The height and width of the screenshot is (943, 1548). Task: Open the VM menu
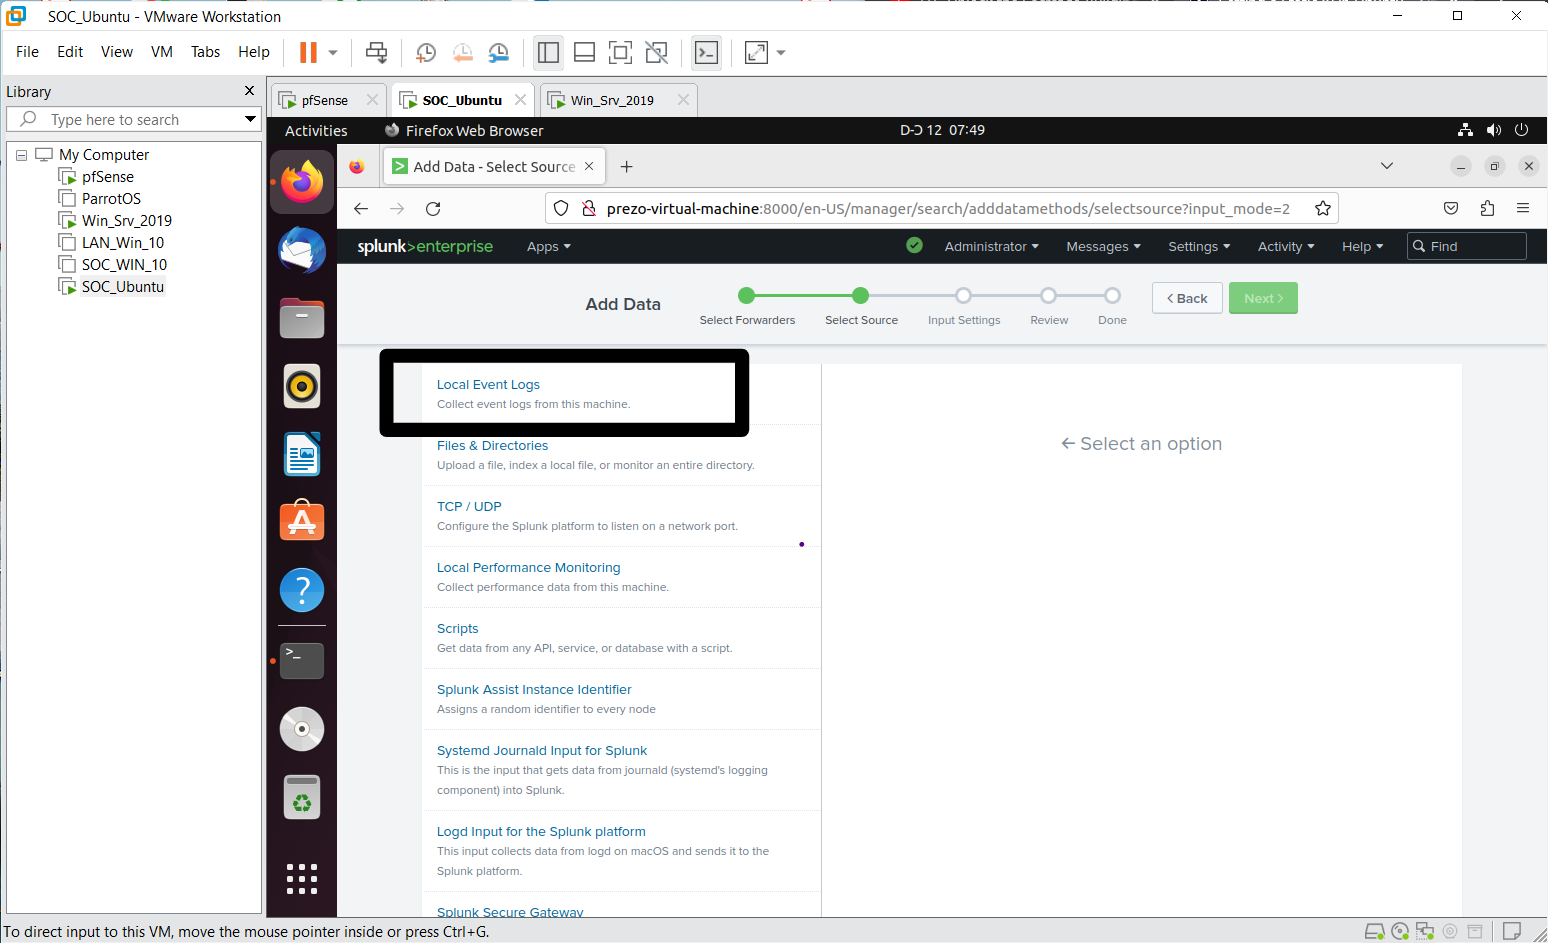[x=162, y=52]
